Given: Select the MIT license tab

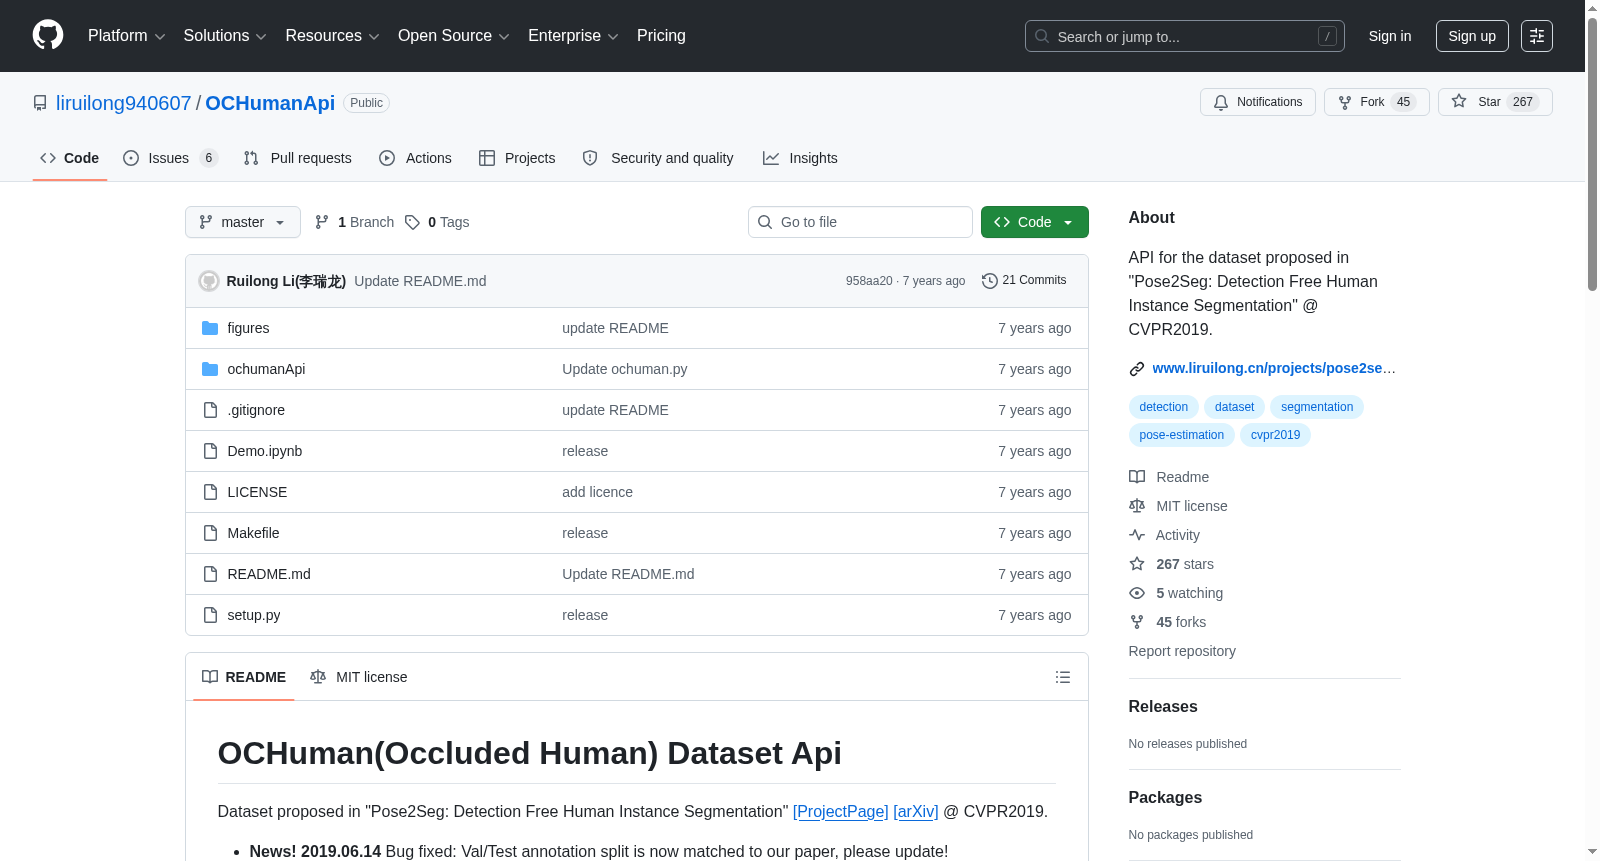Looking at the screenshot, I should click(359, 677).
